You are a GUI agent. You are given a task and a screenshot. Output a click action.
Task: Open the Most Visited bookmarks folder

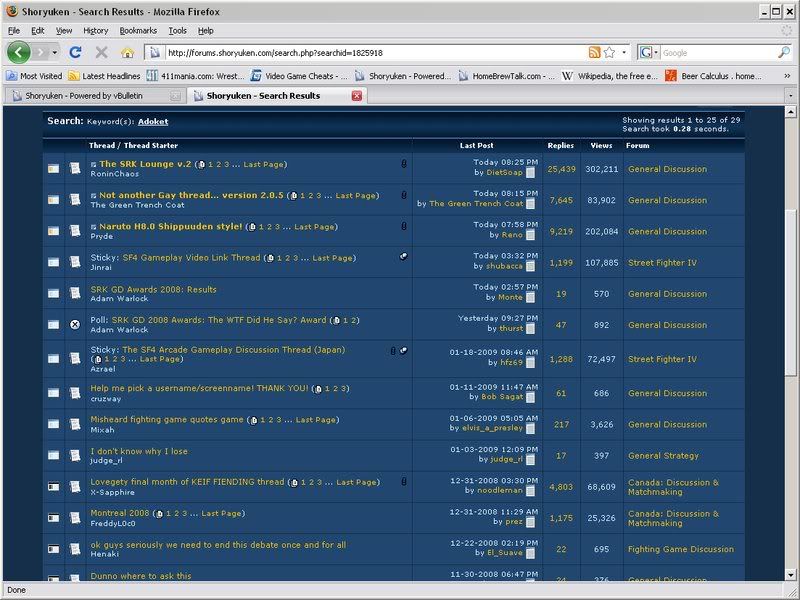pyautogui.click(x=34, y=76)
